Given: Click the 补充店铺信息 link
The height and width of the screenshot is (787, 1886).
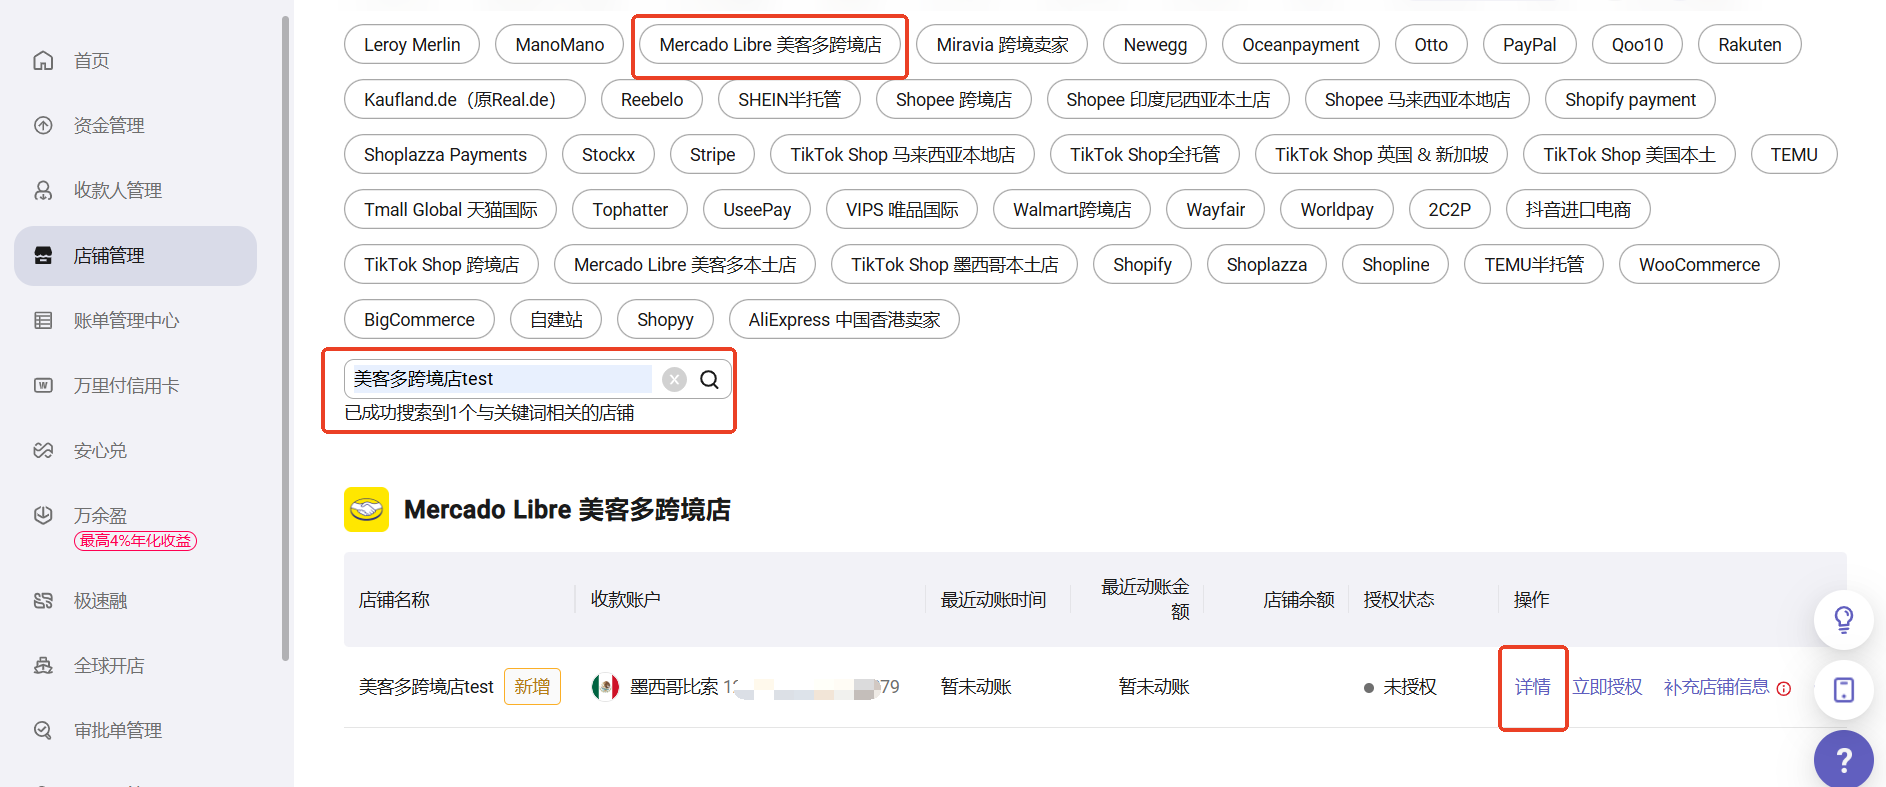Looking at the screenshot, I should click(x=1716, y=687).
